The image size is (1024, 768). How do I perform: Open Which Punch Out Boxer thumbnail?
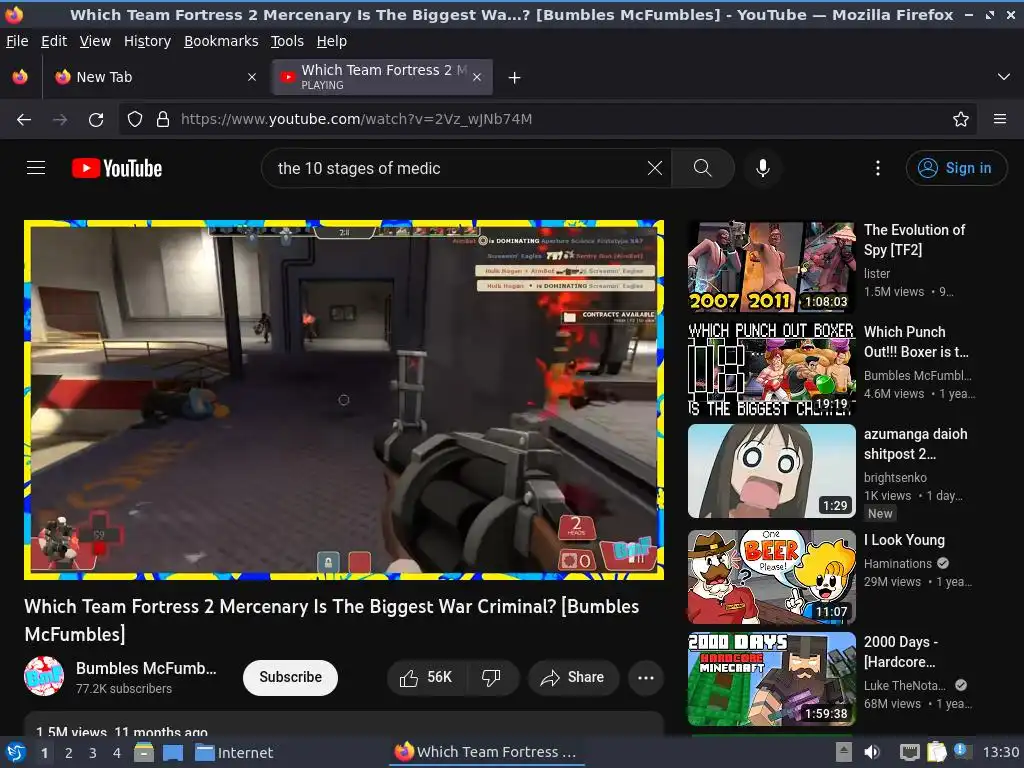click(772, 369)
